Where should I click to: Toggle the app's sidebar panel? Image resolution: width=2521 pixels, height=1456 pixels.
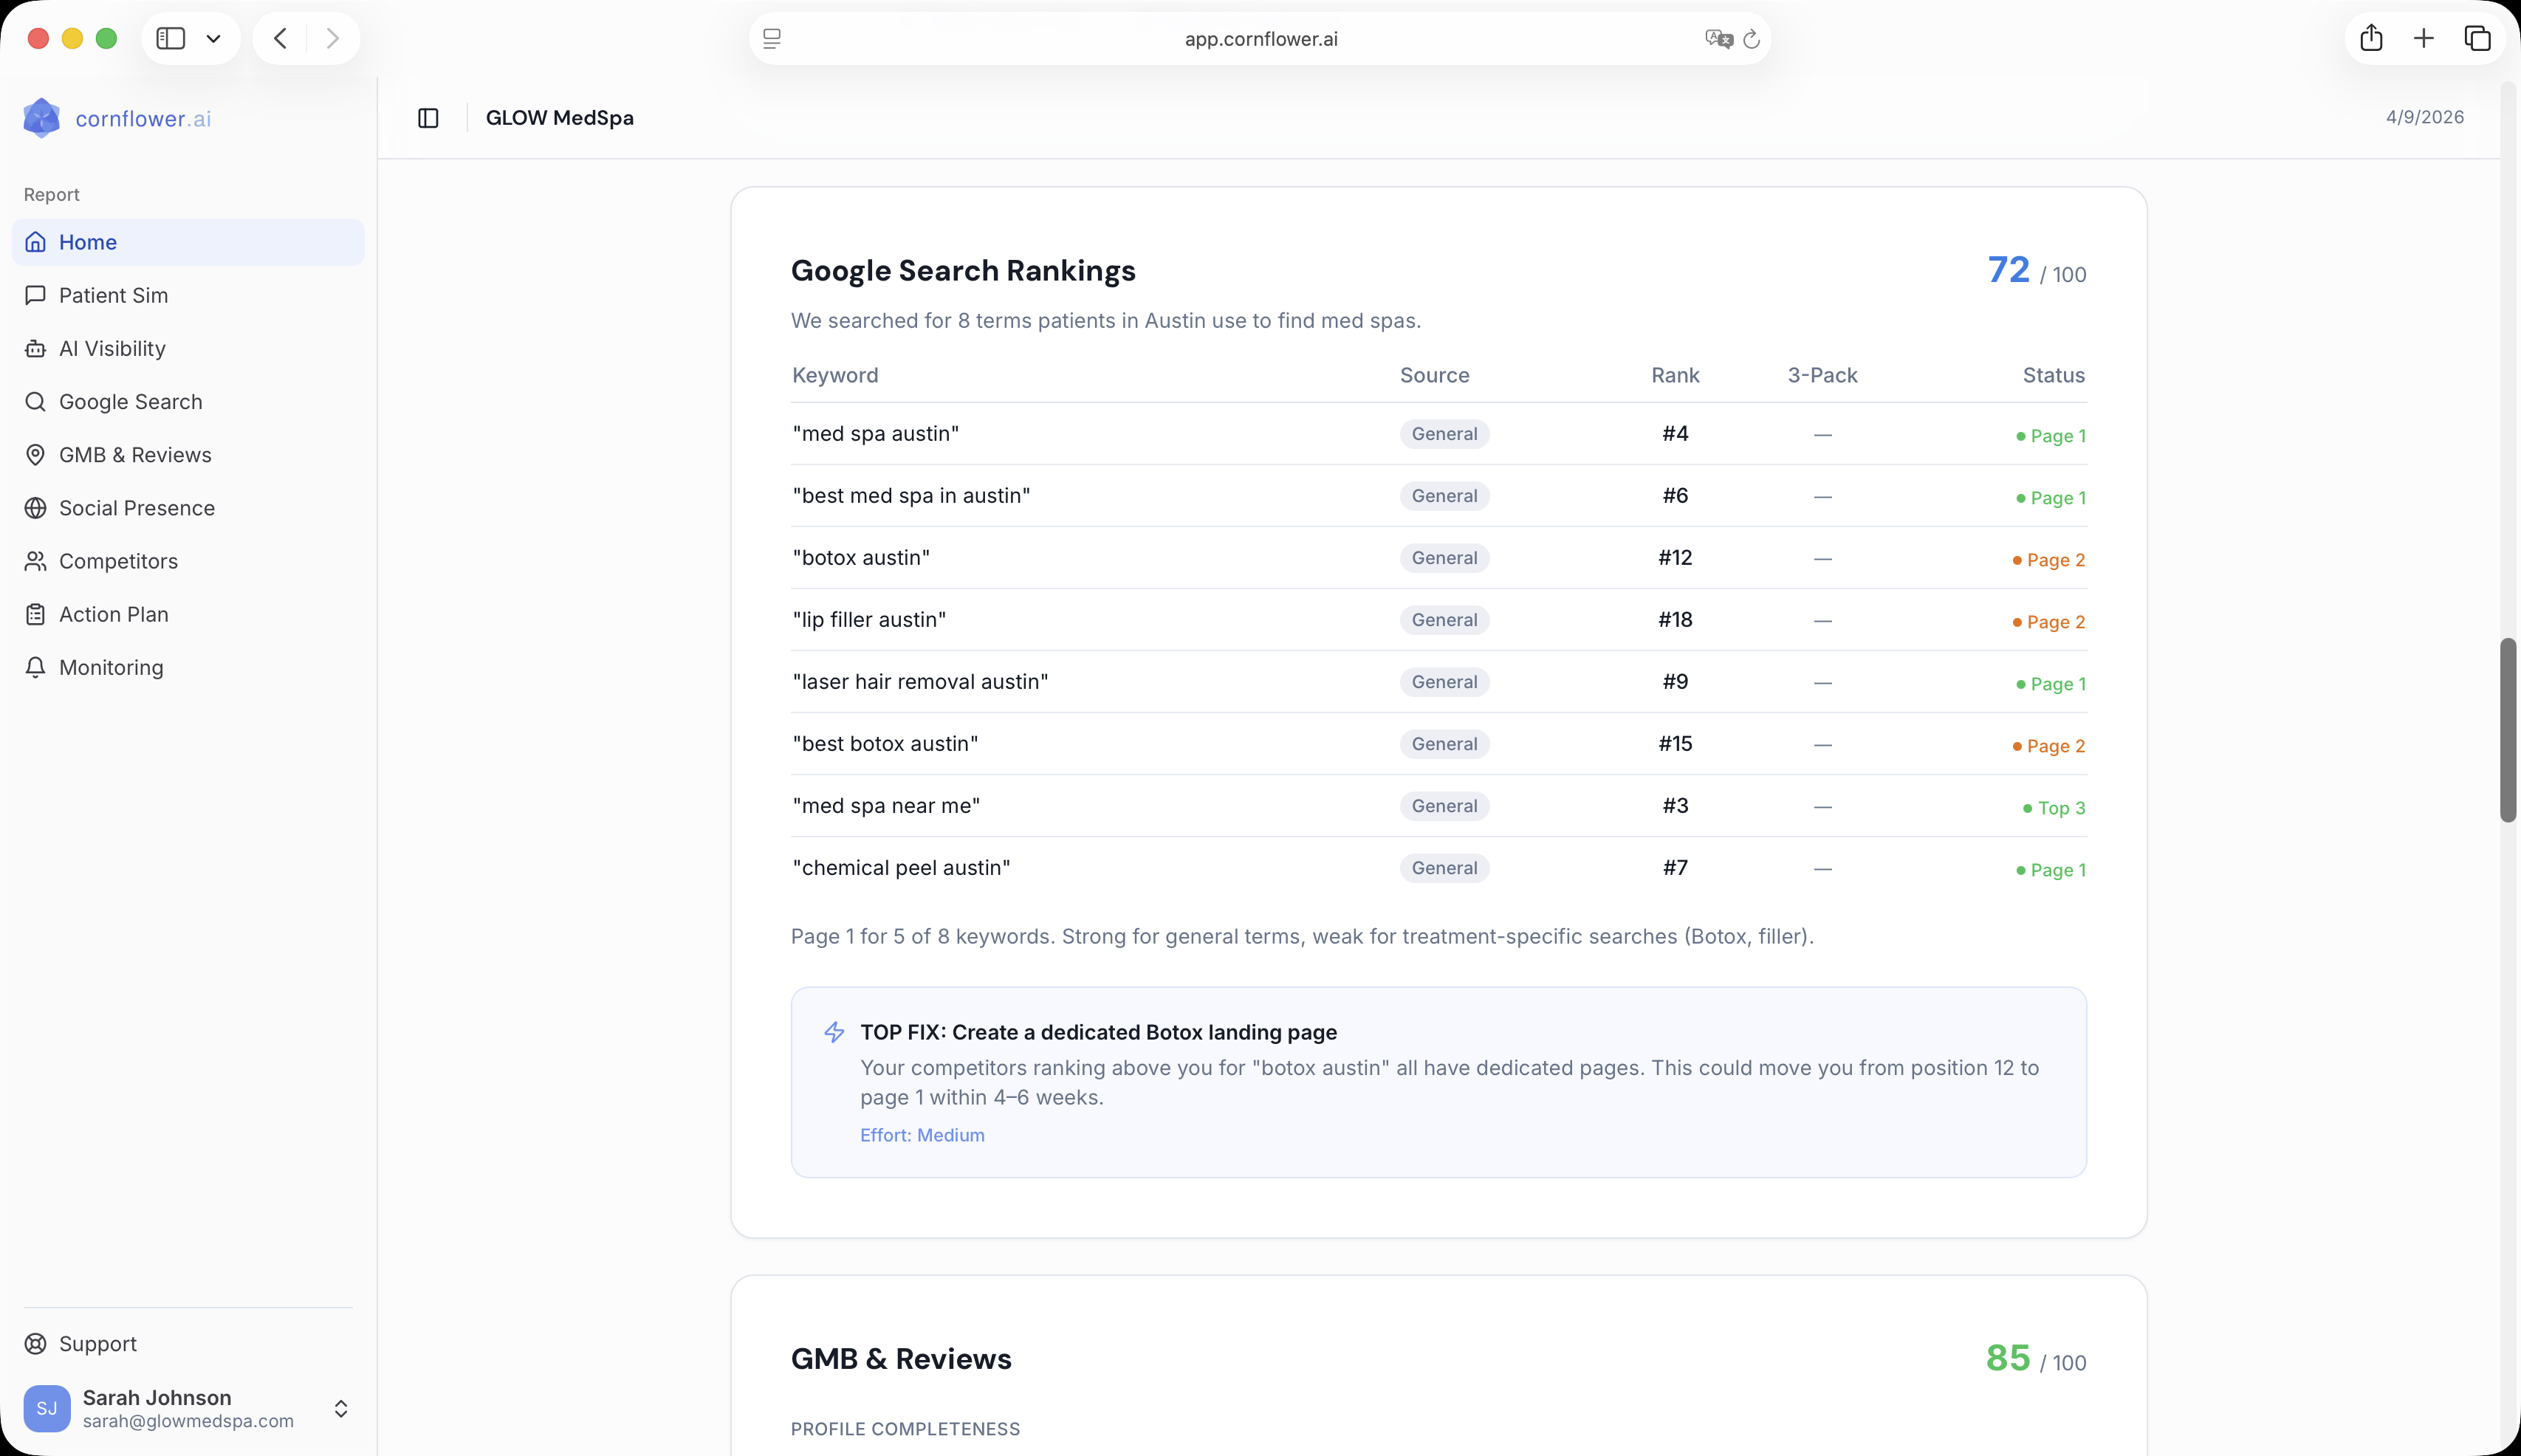coord(428,117)
